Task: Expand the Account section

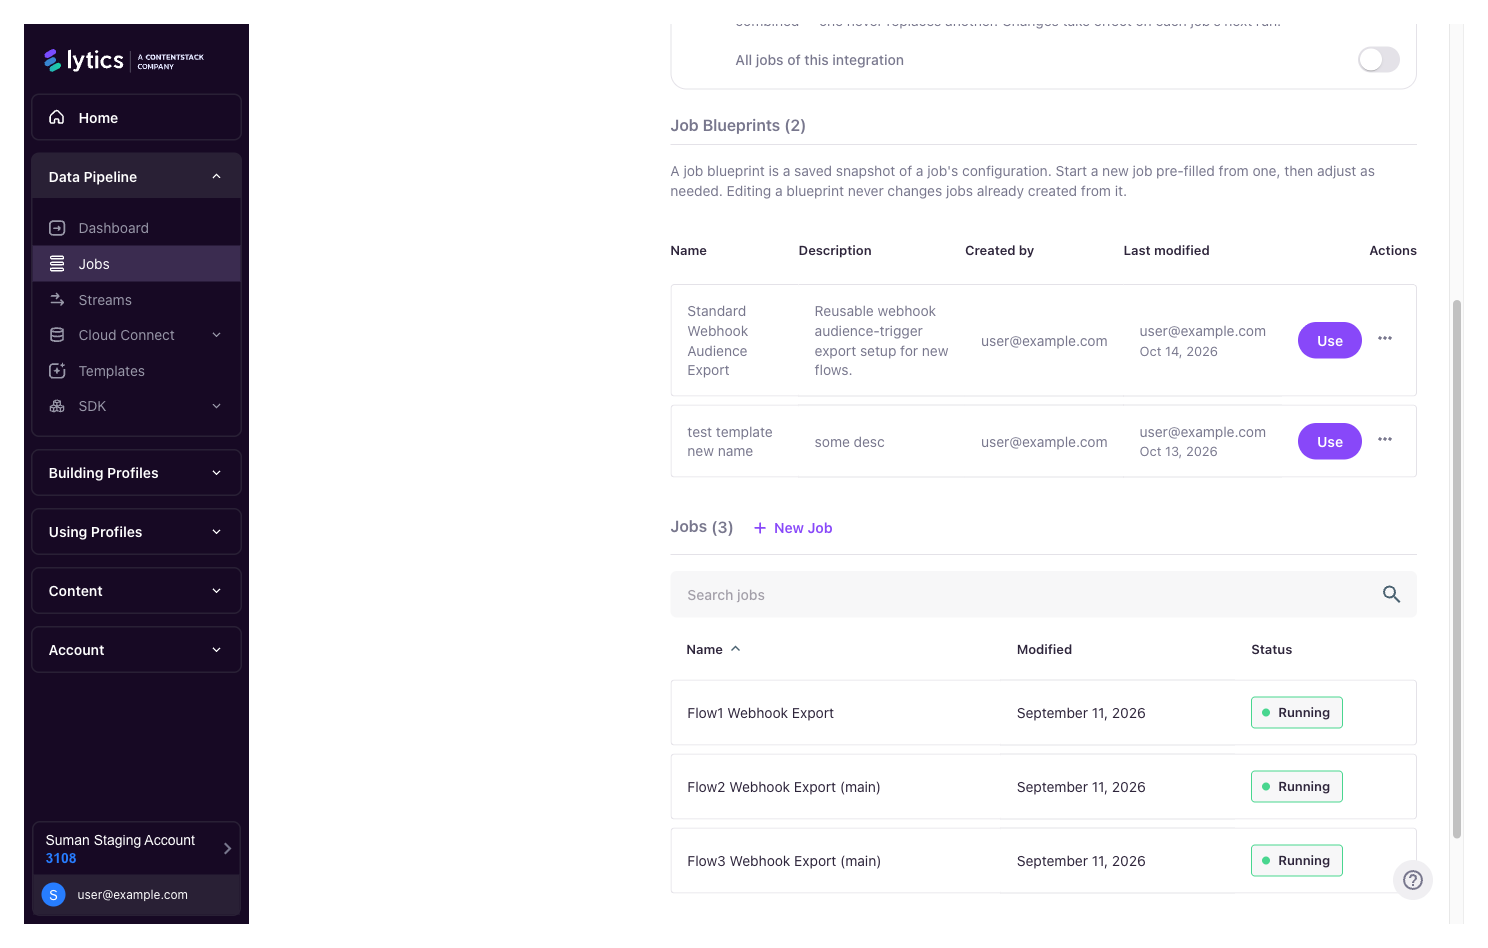Action: [x=136, y=650]
